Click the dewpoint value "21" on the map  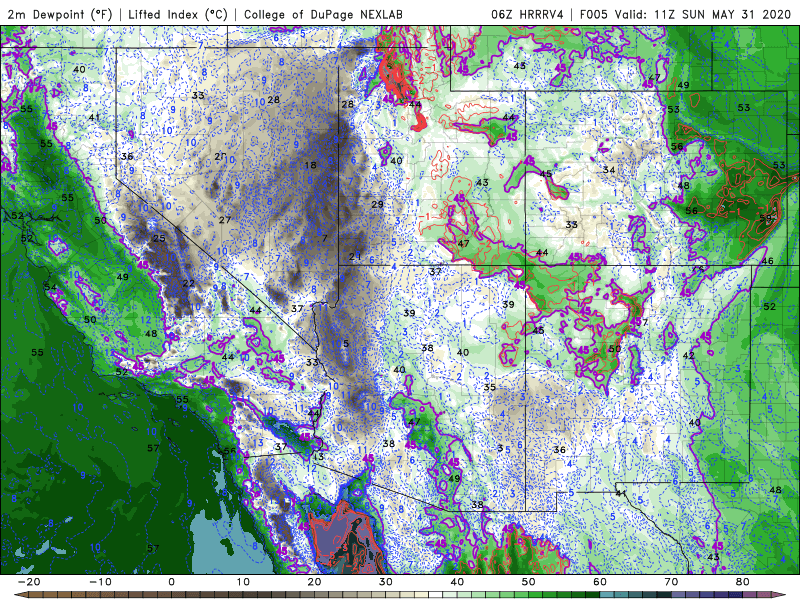355,256
